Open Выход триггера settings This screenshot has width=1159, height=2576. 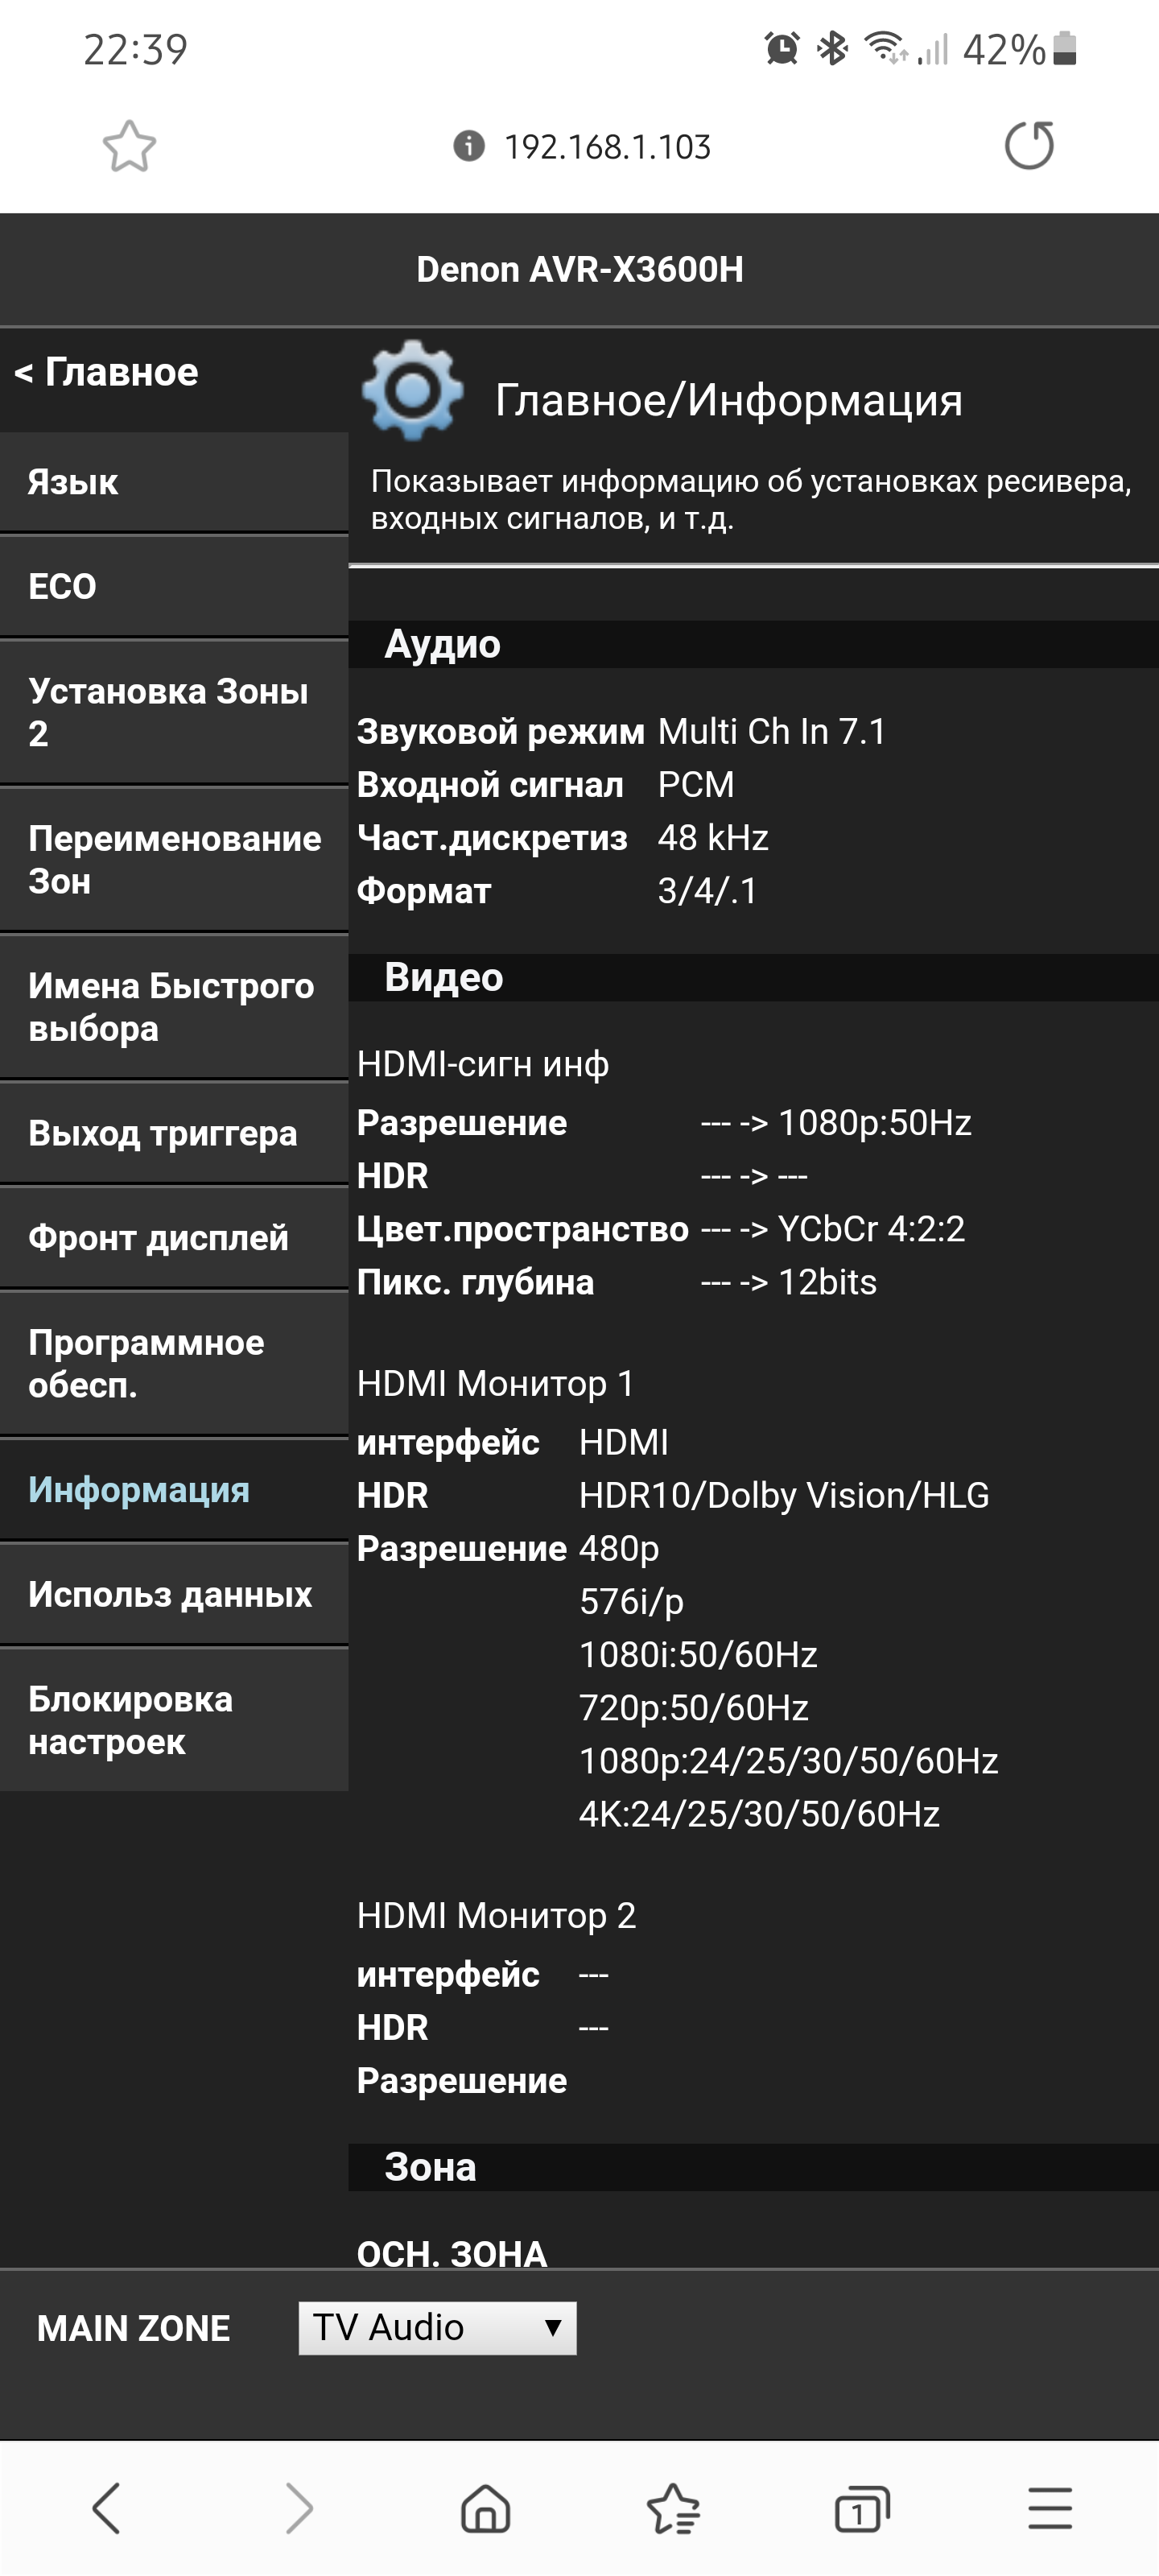174,1133
